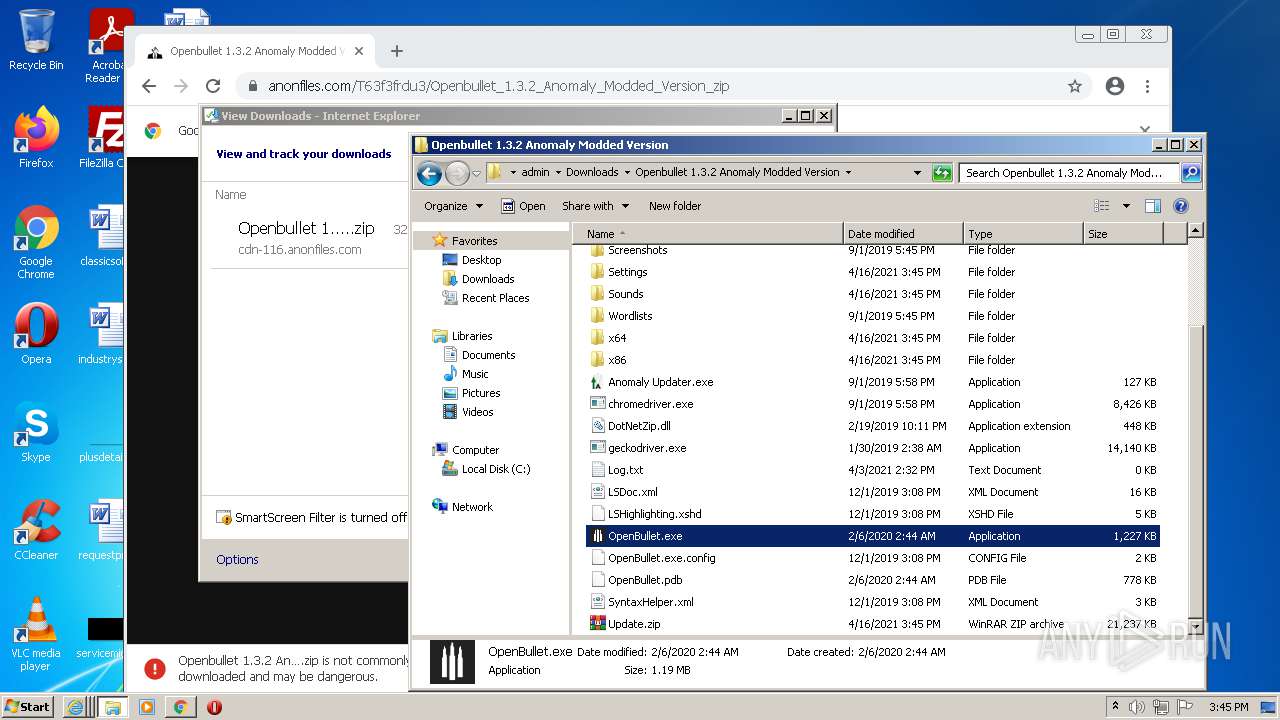The height and width of the screenshot is (720, 1280).
Task: Select the geckodriver.exe file row
Action: (873, 448)
